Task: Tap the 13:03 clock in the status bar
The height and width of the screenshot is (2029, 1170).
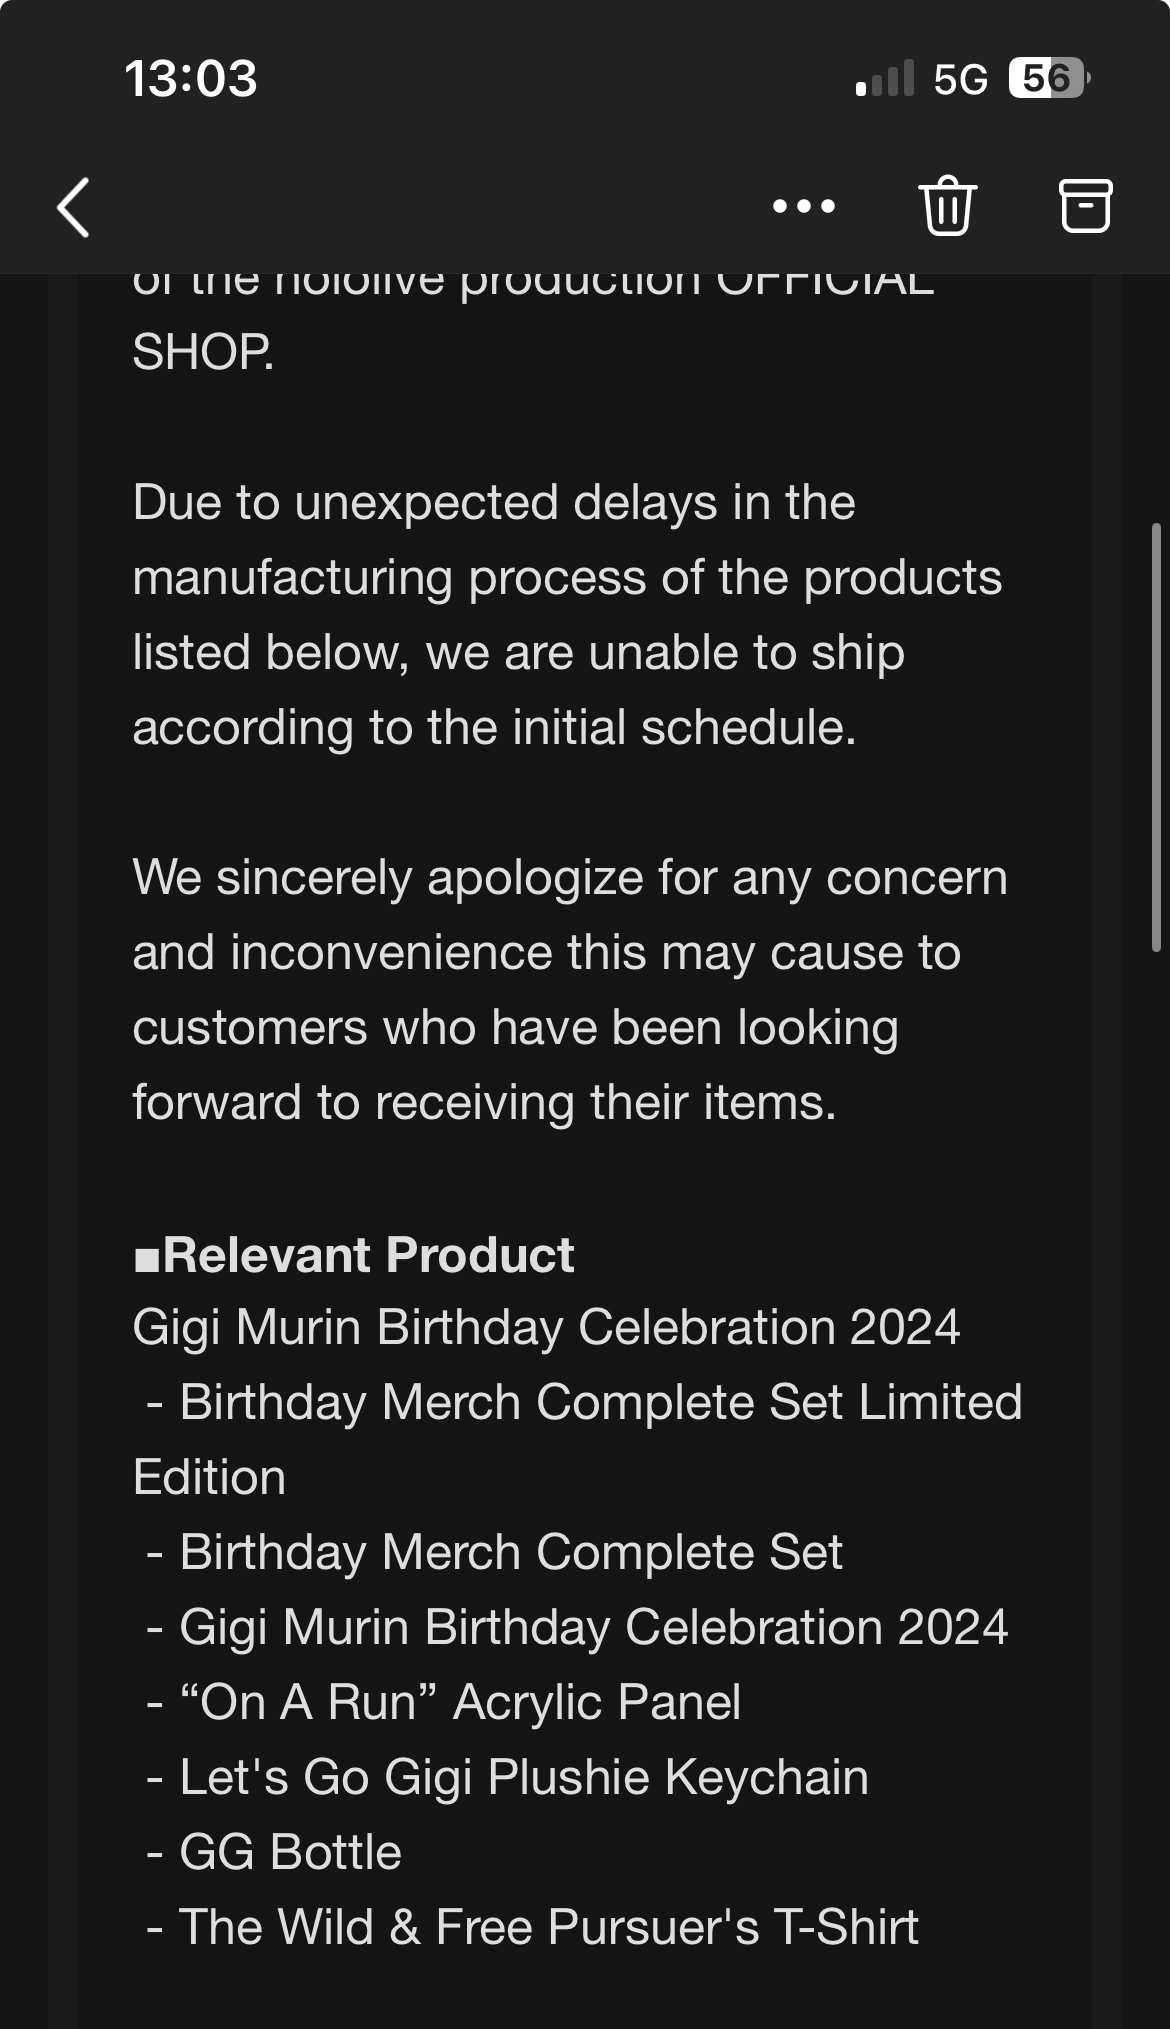Action: (190, 79)
